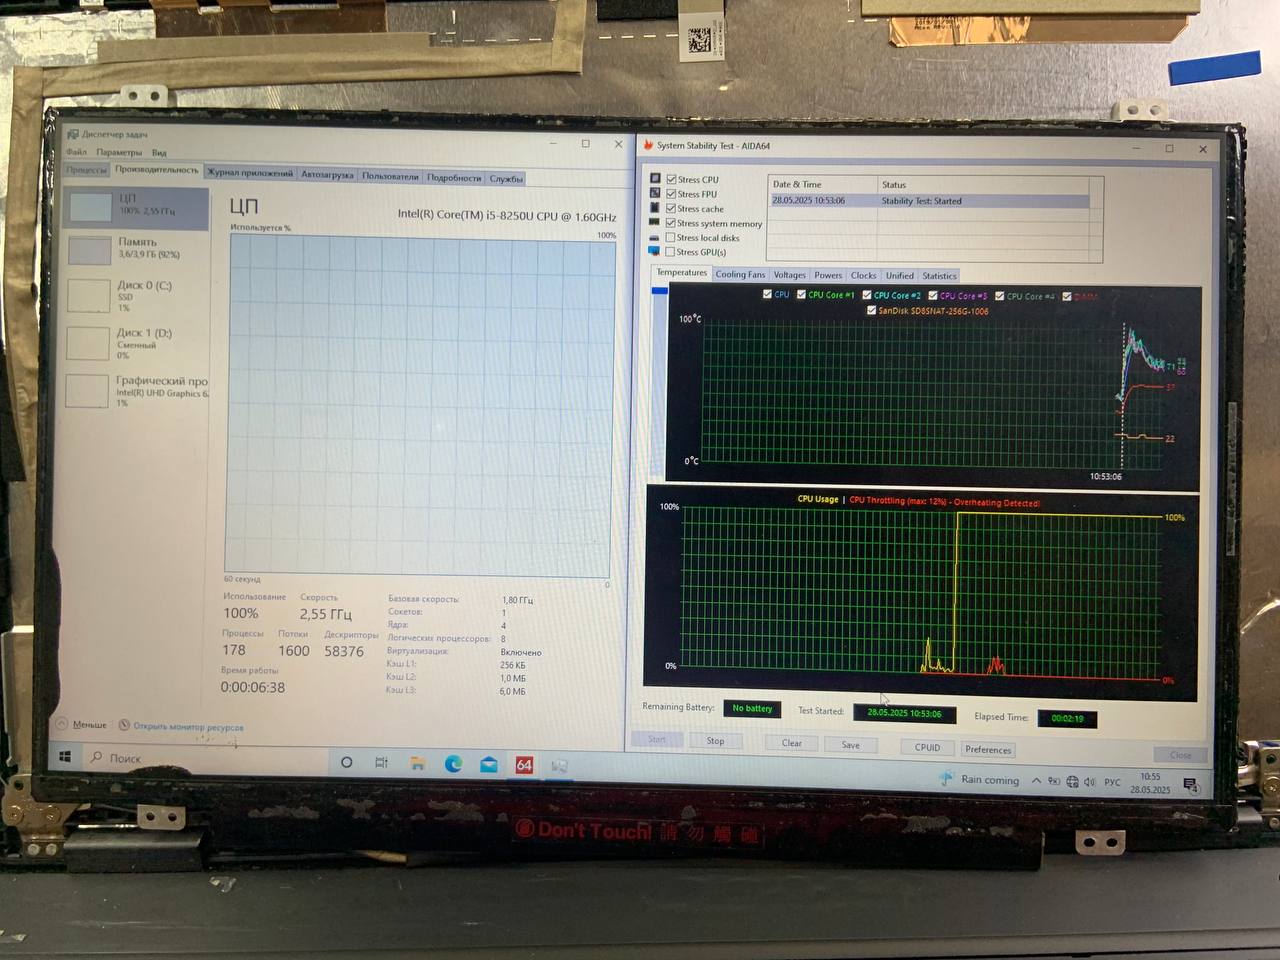Screen dimensions: 1280x960
Task: Enable the Stress GPU(s) checkbox
Action: [x=671, y=252]
